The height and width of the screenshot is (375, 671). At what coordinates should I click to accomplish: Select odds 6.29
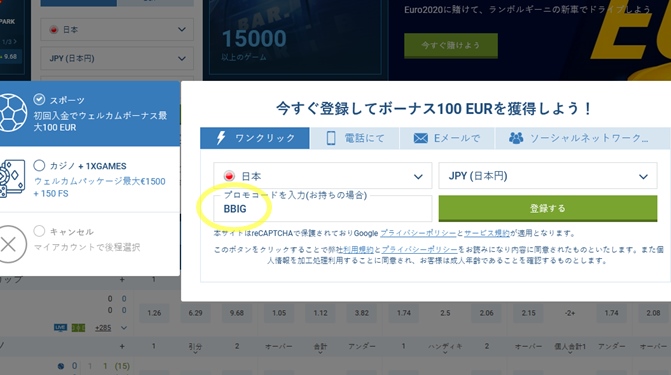coord(196,313)
